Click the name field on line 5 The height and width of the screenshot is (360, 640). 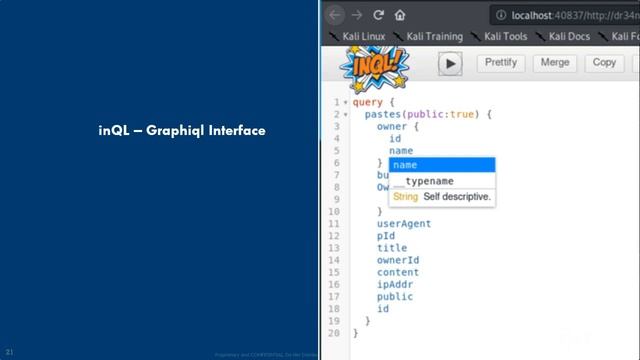(x=401, y=151)
